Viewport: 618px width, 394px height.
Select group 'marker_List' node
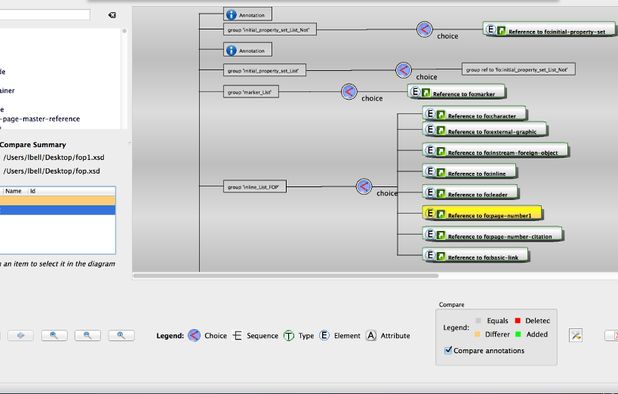pos(251,92)
